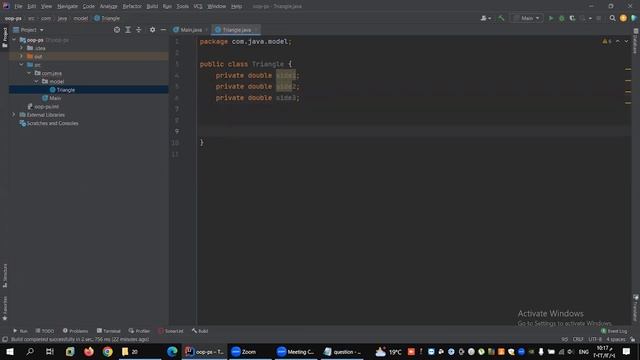Collapse the model package

coord(36,81)
